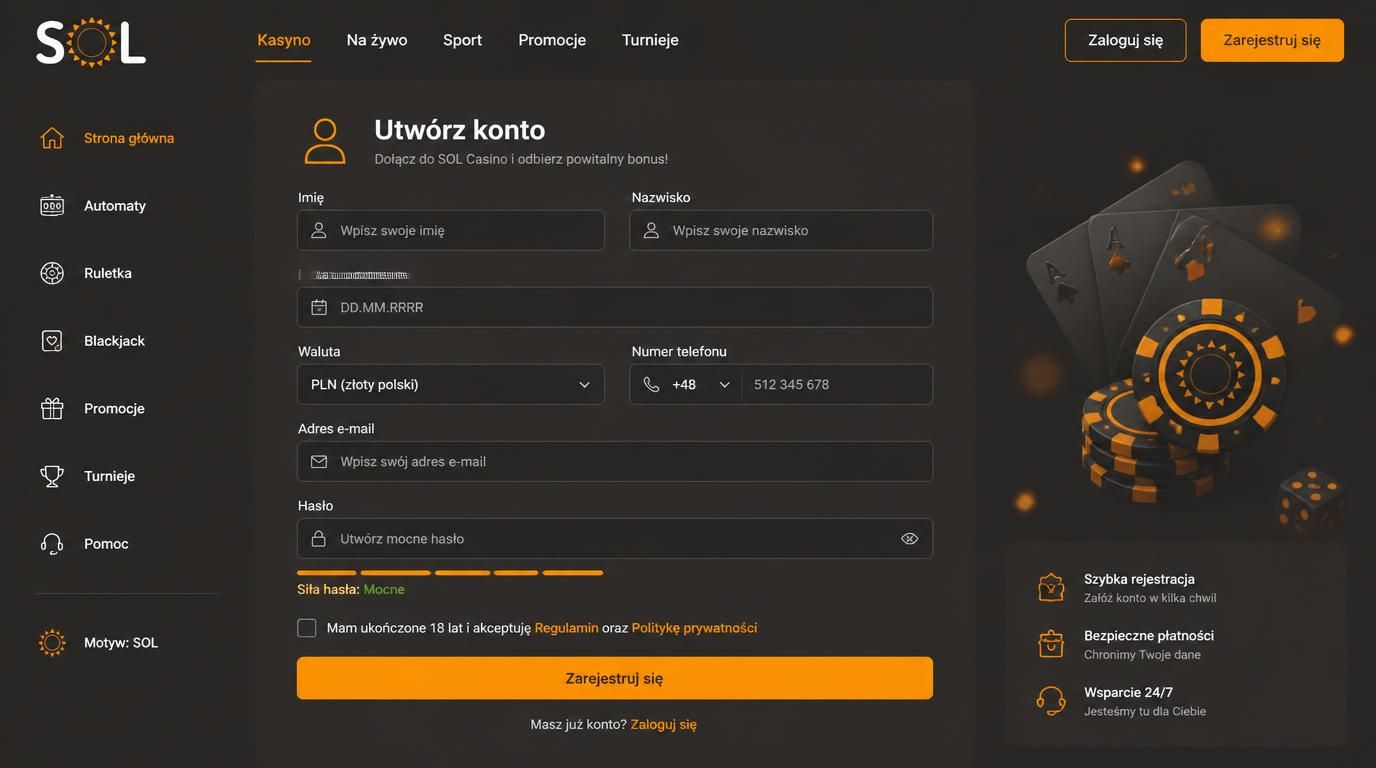Open the Kasyno tab
The image size is (1376, 768).
coord(284,40)
